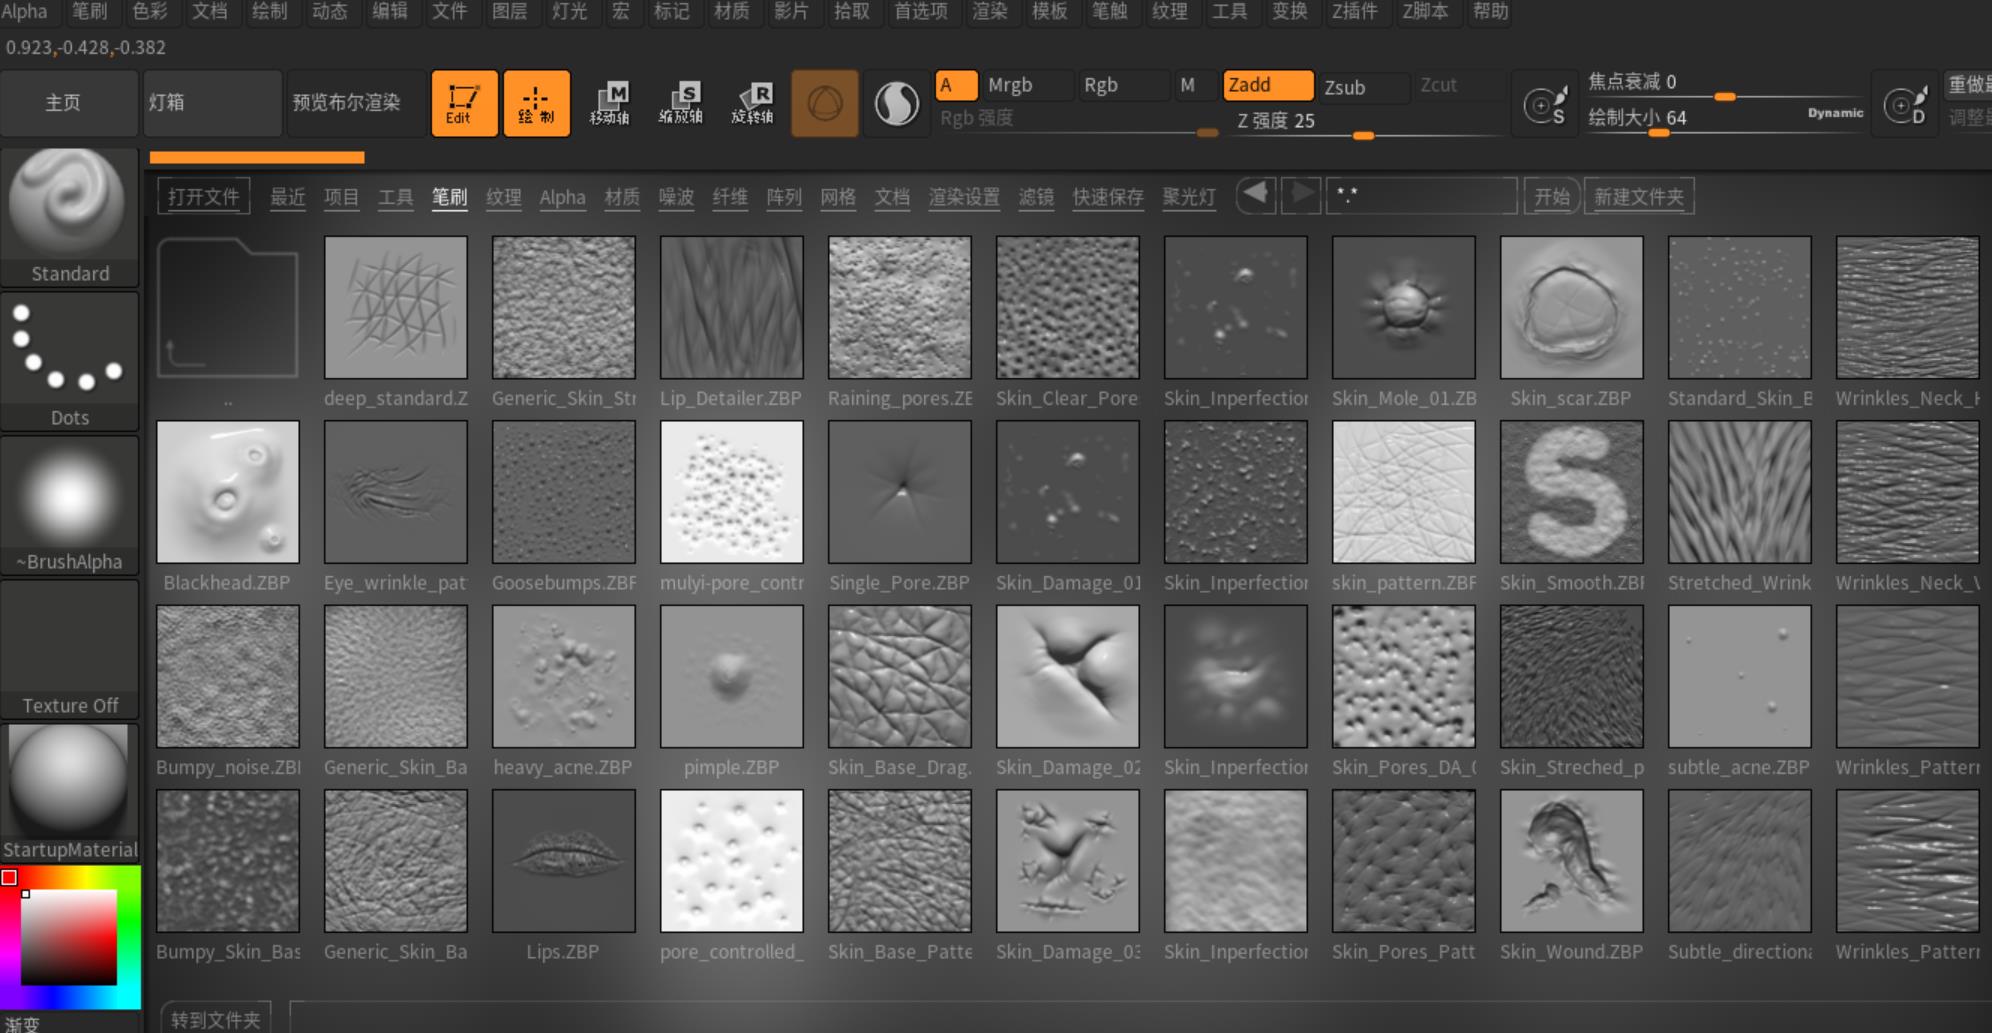Open the Alpha menu
Image resolution: width=1992 pixels, height=1033 pixels.
click(x=24, y=11)
